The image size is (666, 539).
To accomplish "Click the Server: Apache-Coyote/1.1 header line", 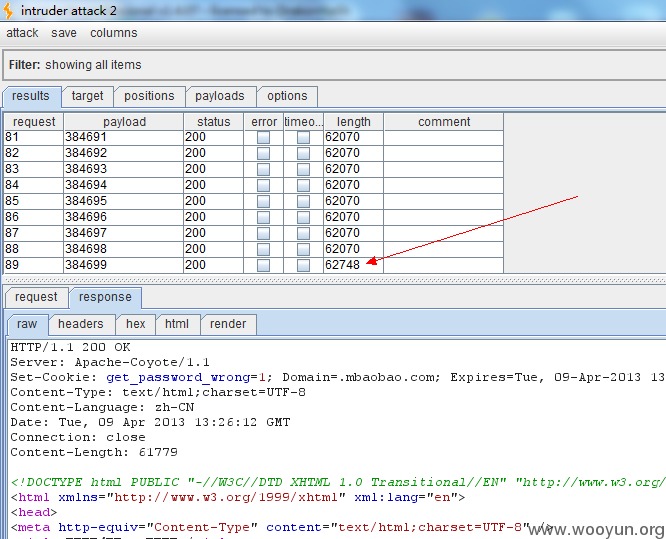I will point(110,362).
